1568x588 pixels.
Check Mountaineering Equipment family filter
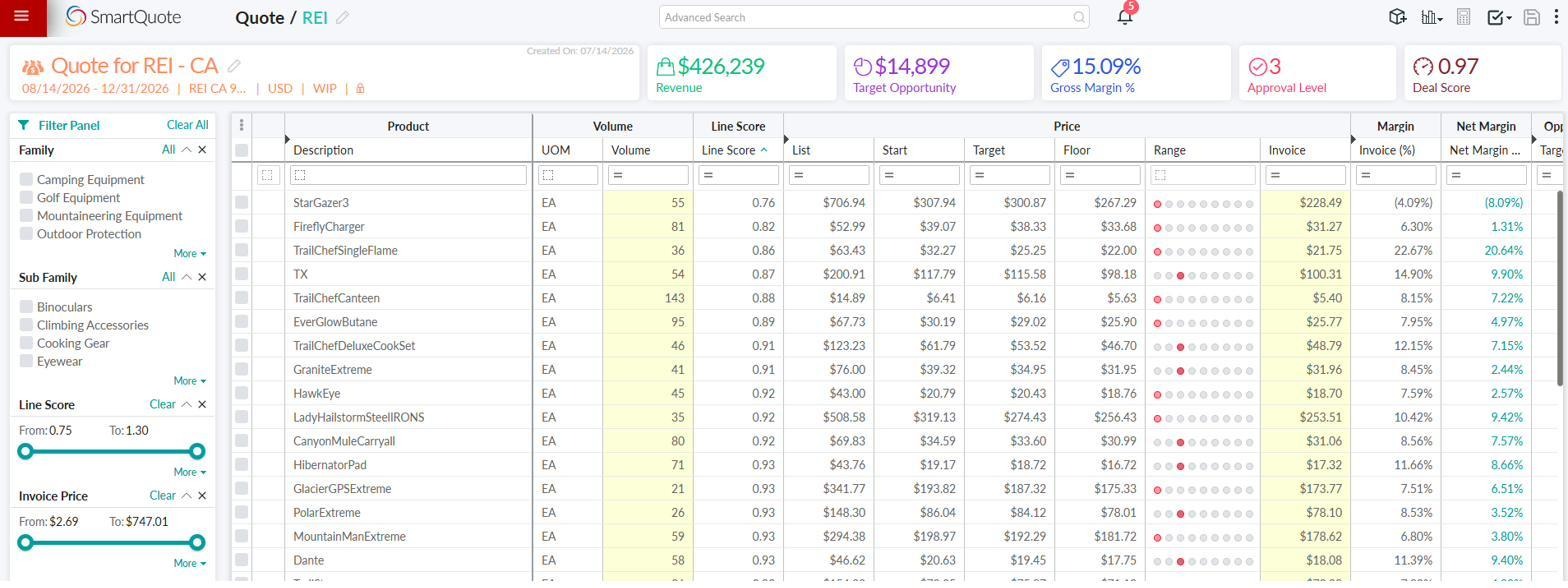tap(26, 215)
